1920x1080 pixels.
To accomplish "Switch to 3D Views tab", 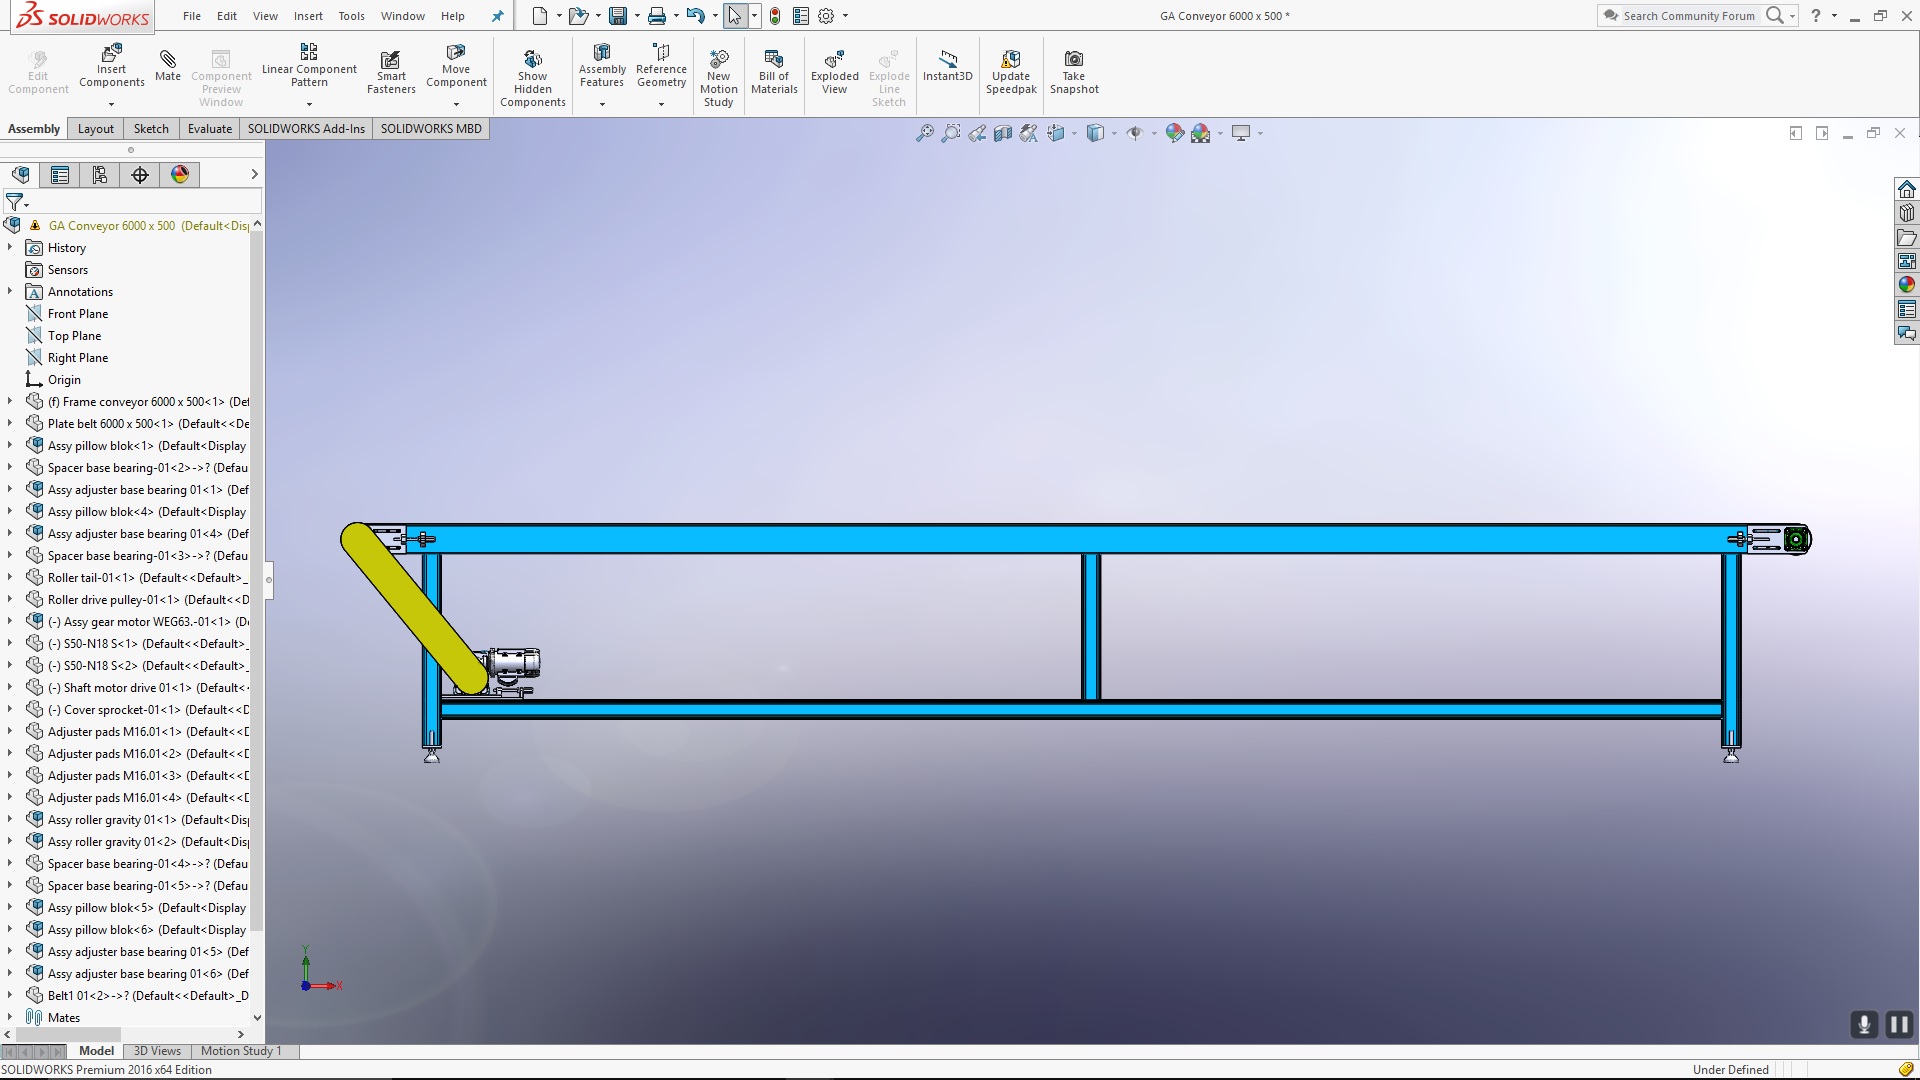I will point(157,1051).
